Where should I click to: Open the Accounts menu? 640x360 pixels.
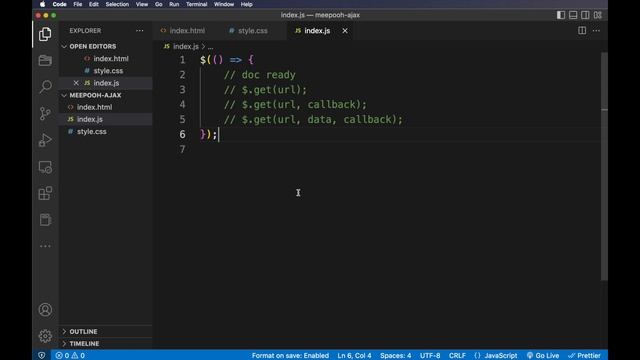[x=45, y=309]
